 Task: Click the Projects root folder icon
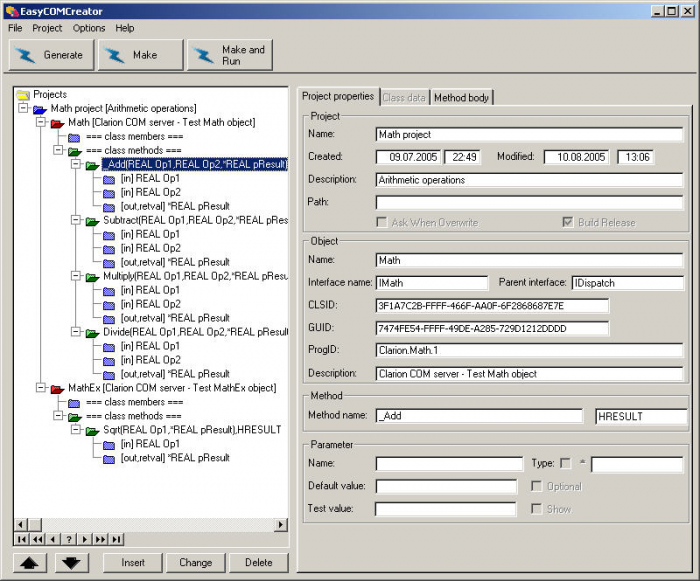(x=23, y=95)
